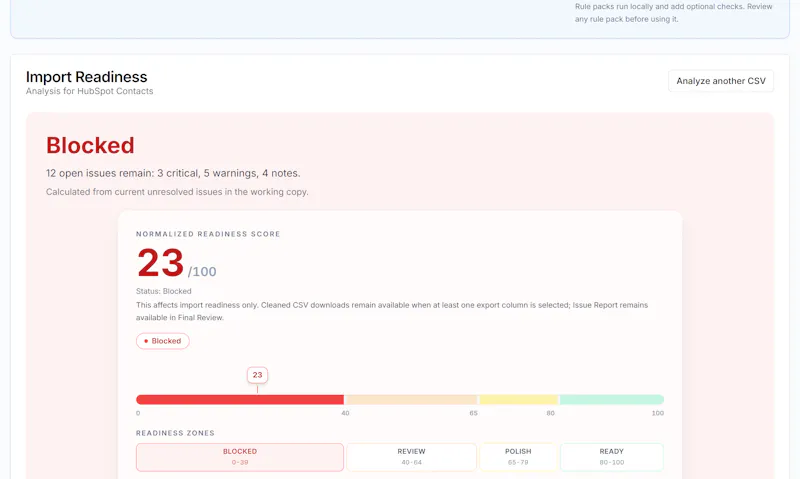The height and width of the screenshot is (479, 800).
Task: Click the 'This affects import readiness only' paragraph
Action: click(x=392, y=311)
